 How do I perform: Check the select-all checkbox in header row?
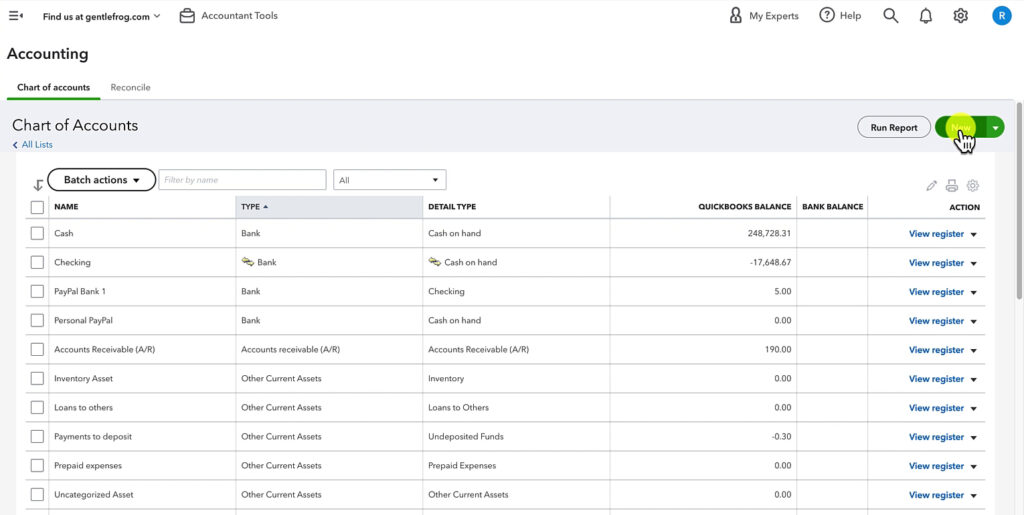[37, 207]
